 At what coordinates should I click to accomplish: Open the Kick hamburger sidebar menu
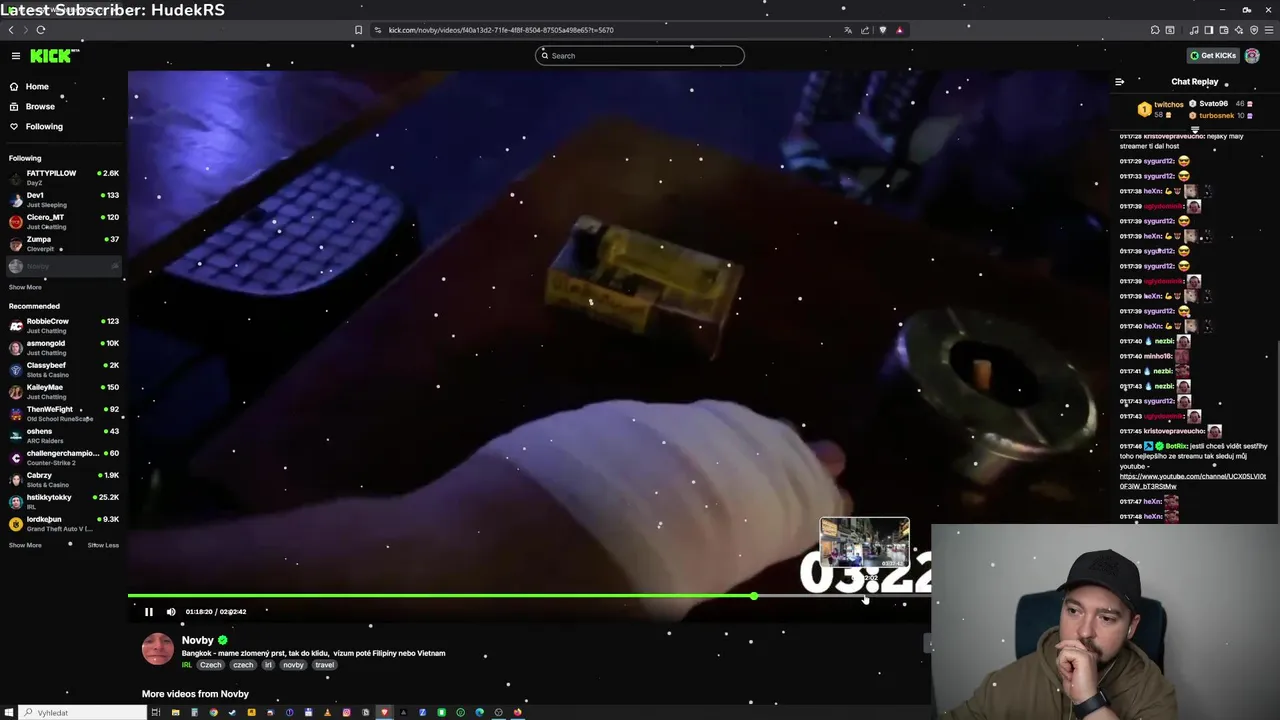16,56
